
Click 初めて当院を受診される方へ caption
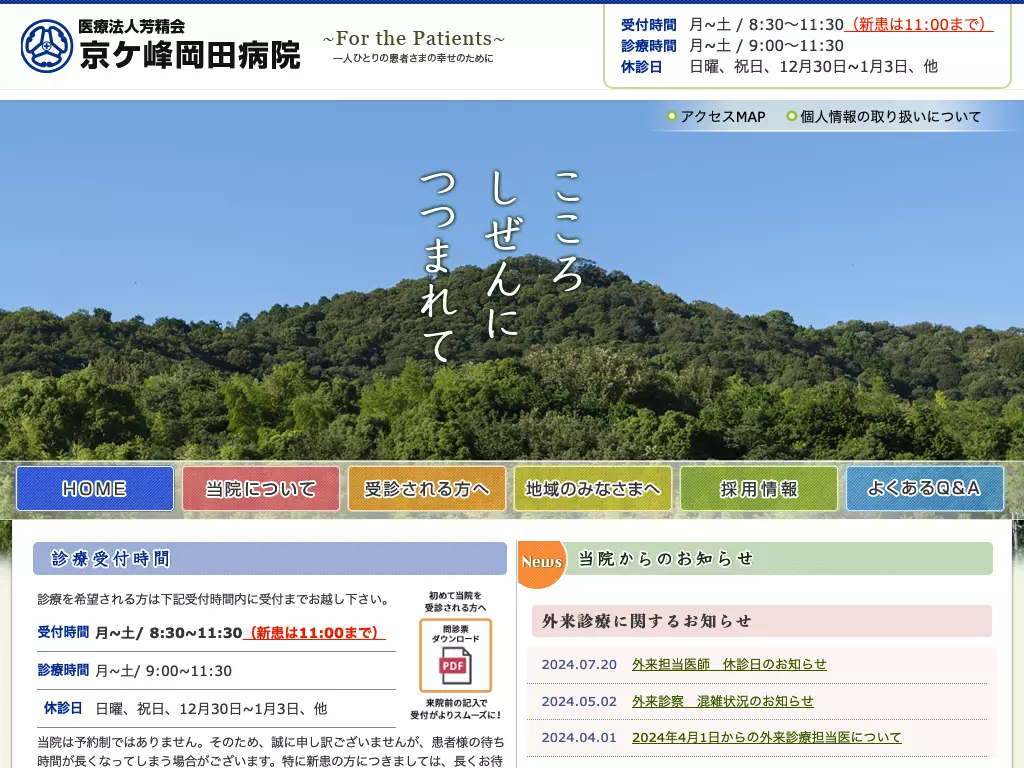[455, 601]
